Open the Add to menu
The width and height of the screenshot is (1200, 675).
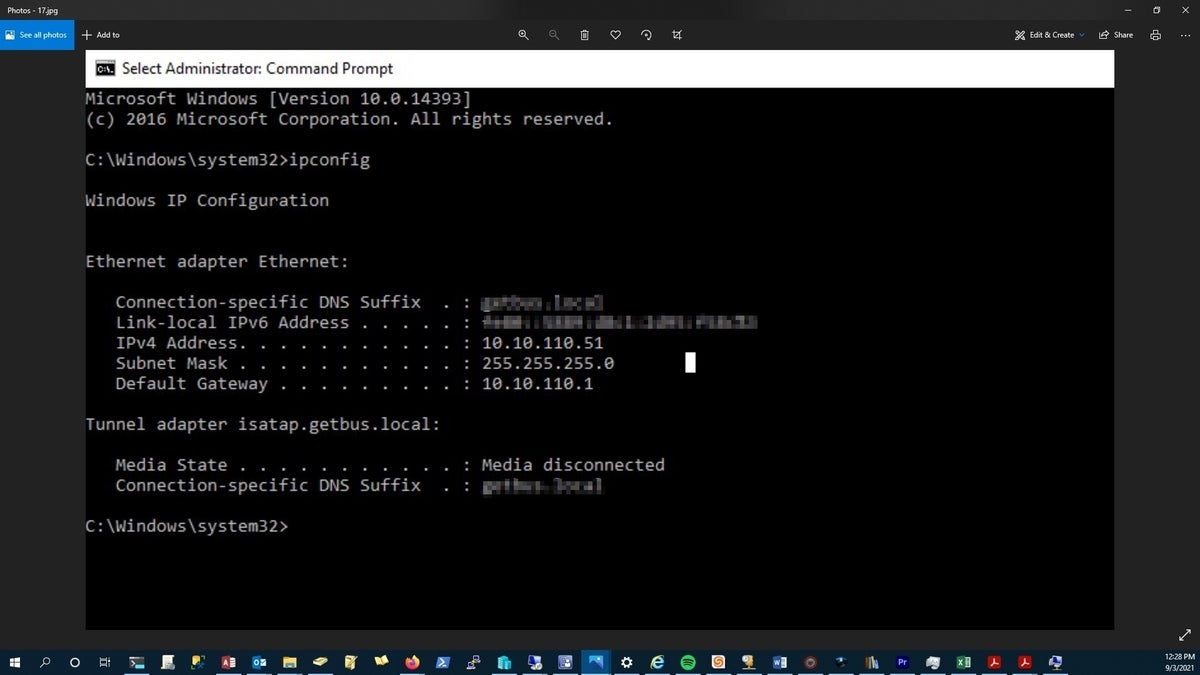[100, 35]
